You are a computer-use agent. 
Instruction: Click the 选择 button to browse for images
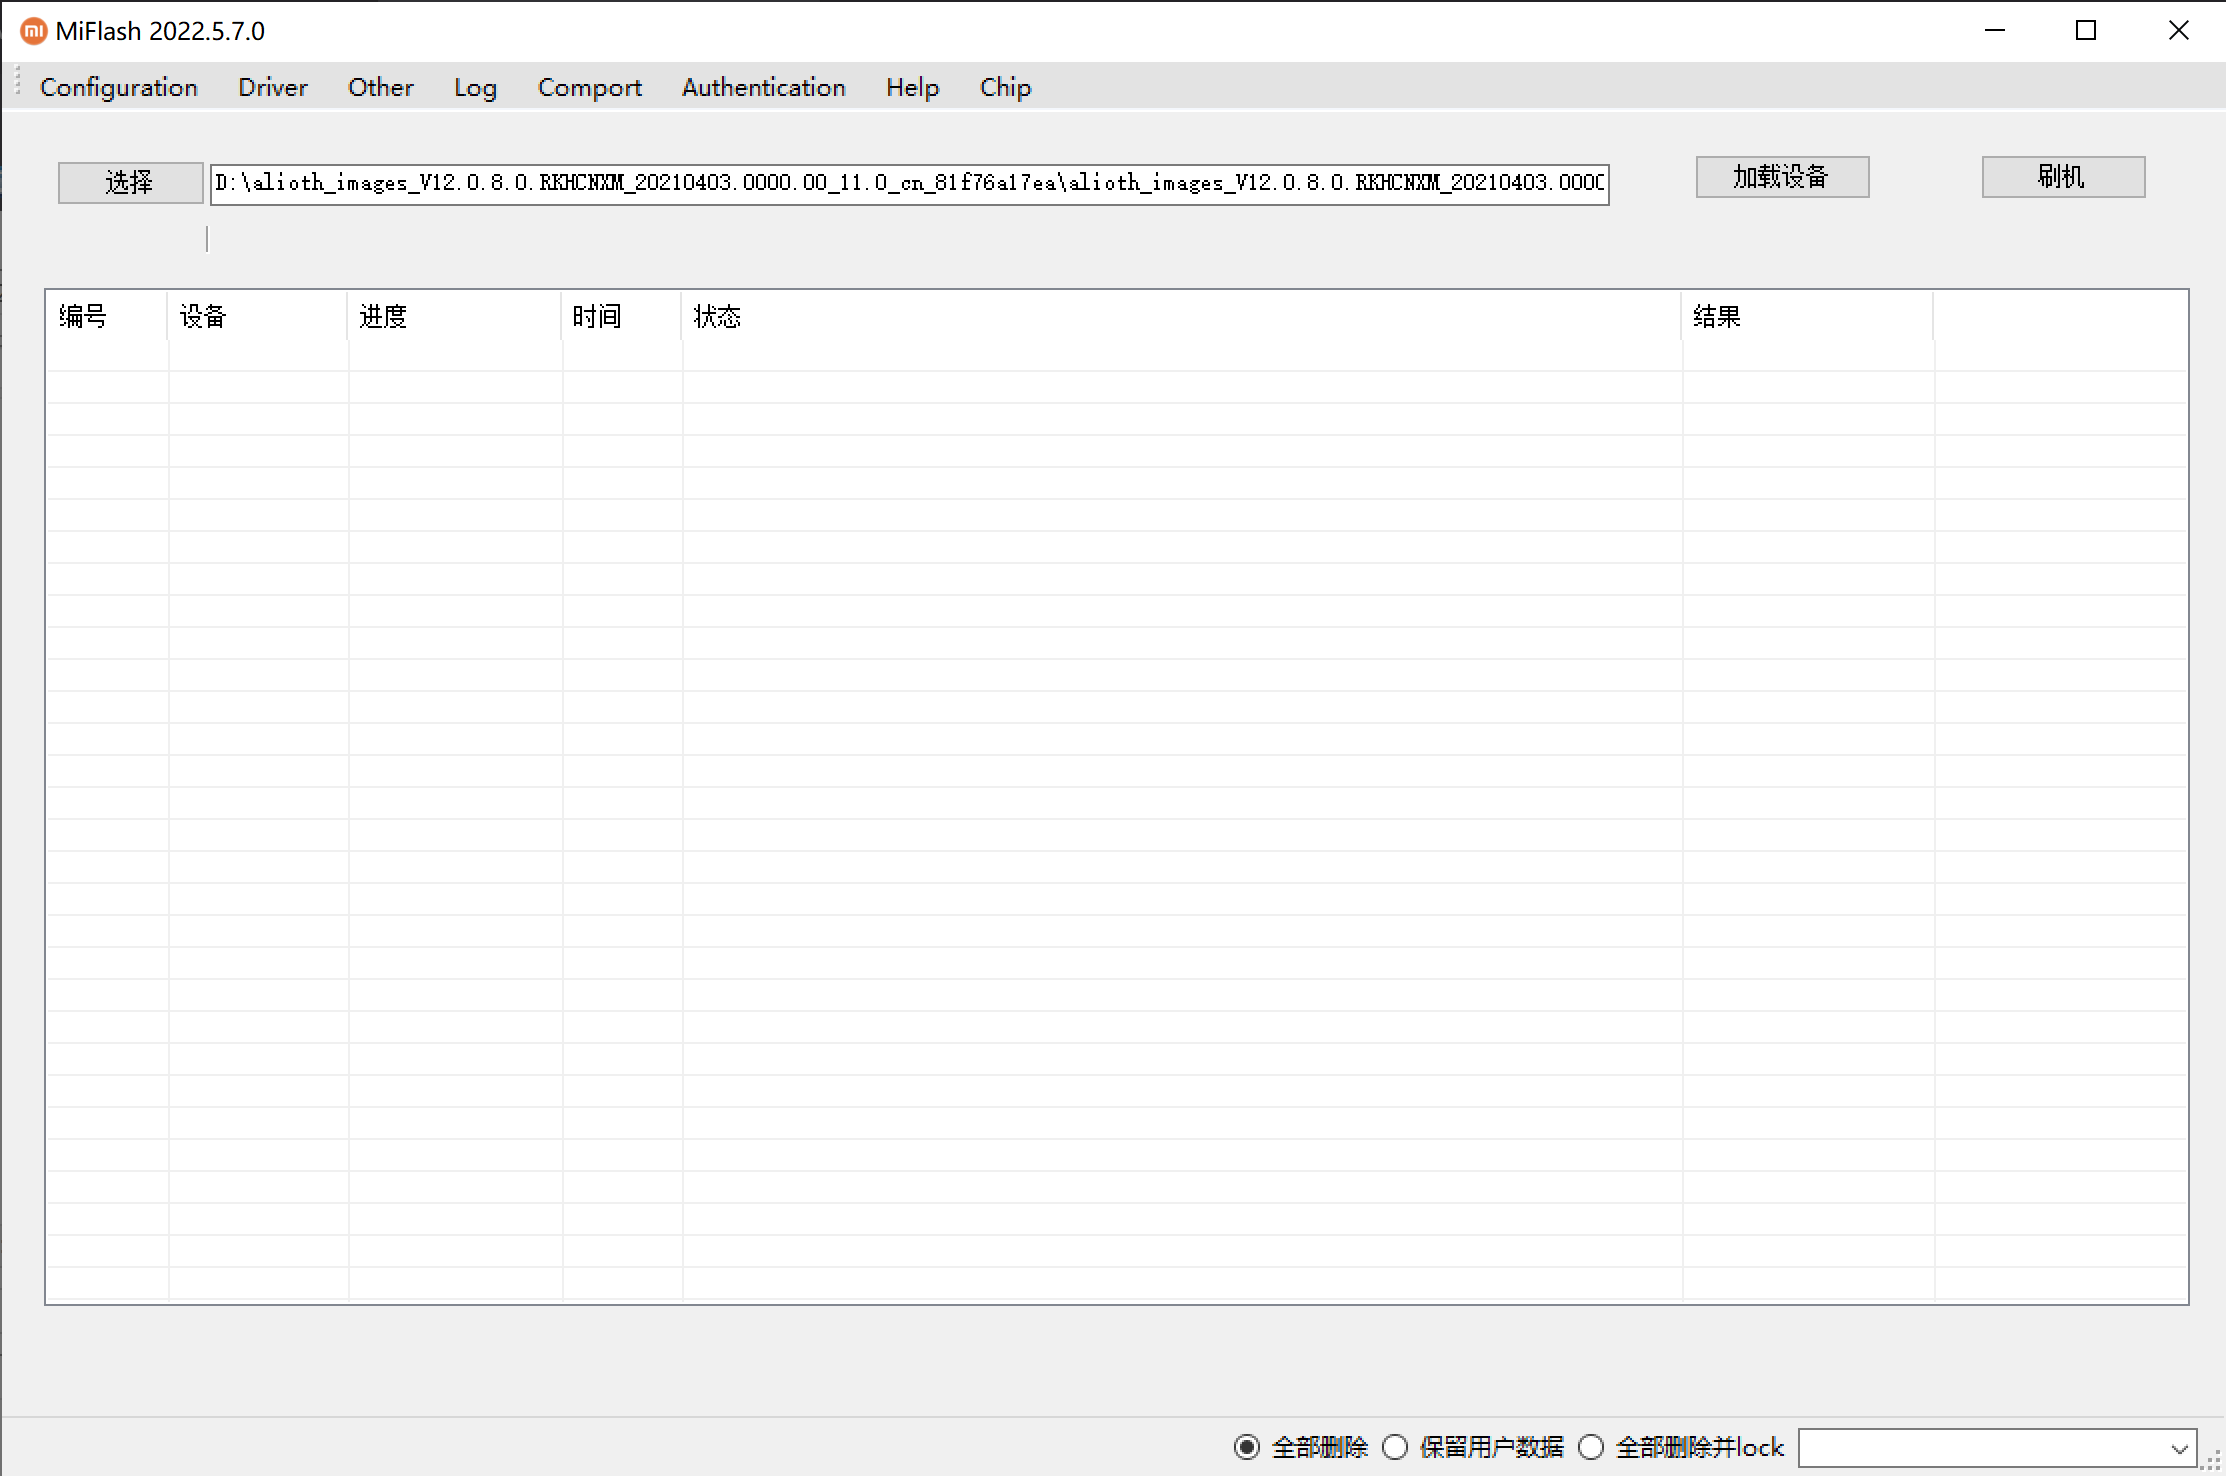[x=130, y=182]
